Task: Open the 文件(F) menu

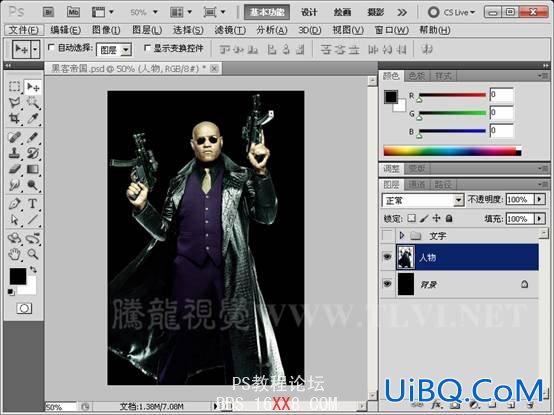Action: tap(24, 30)
